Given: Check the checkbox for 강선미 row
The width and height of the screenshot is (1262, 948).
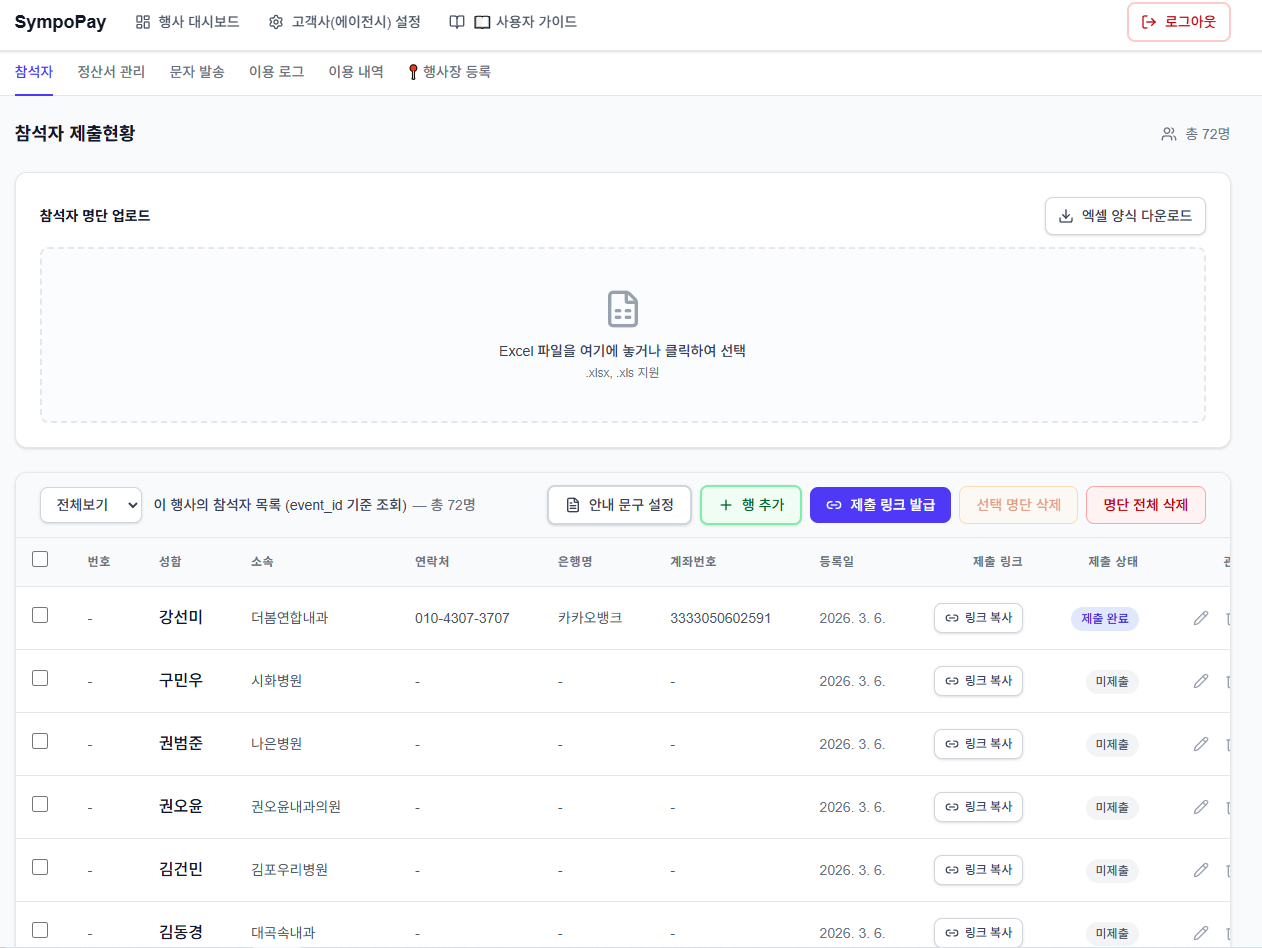Looking at the screenshot, I should pyautogui.click(x=40, y=616).
